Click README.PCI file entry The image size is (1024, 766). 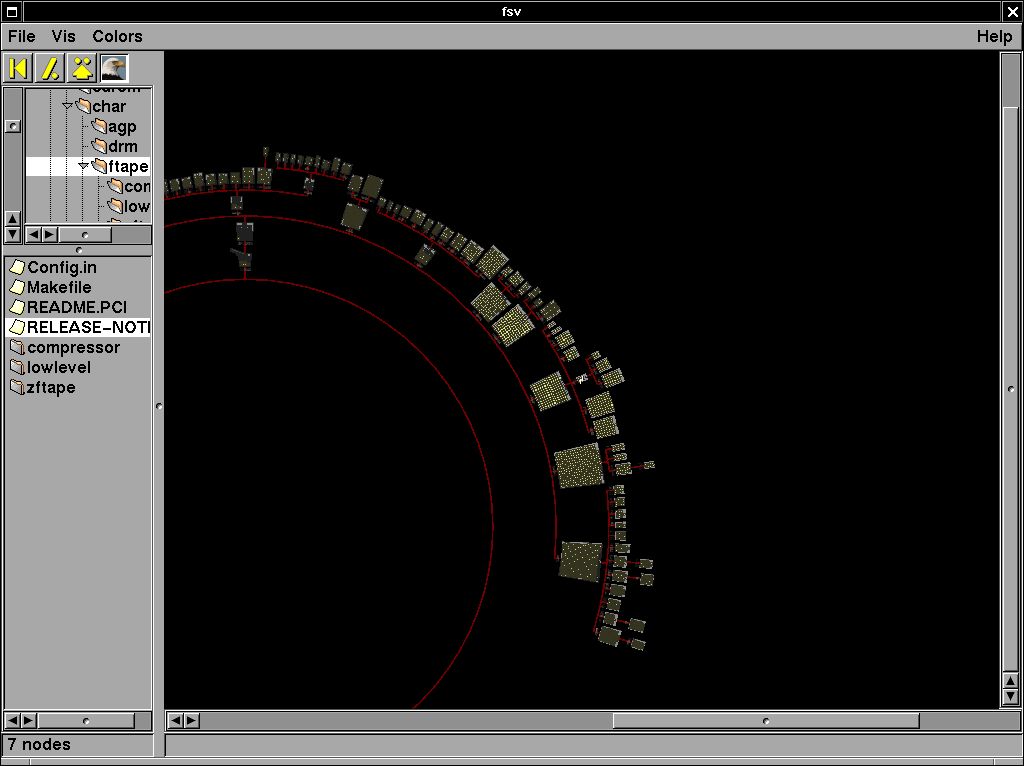76,308
